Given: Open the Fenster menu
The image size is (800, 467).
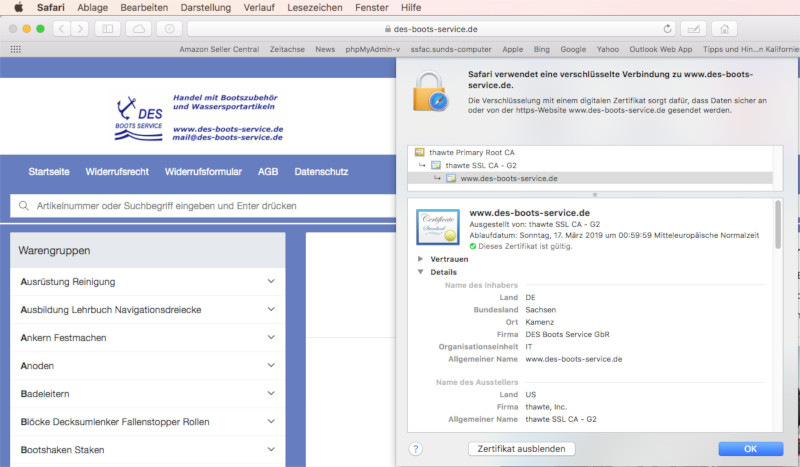Looking at the screenshot, I should (372, 7).
